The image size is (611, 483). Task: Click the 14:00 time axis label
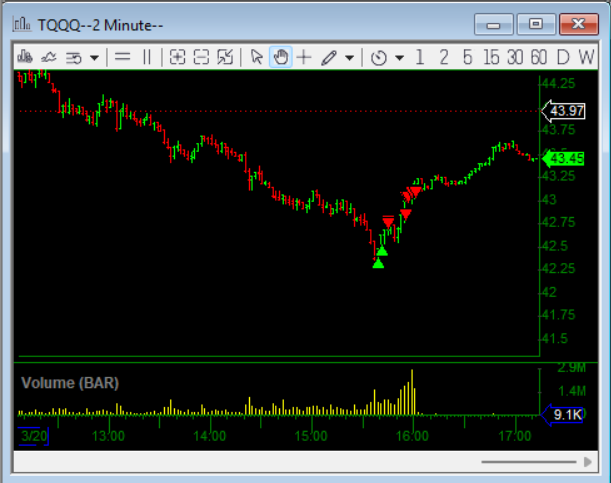tap(210, 436)
